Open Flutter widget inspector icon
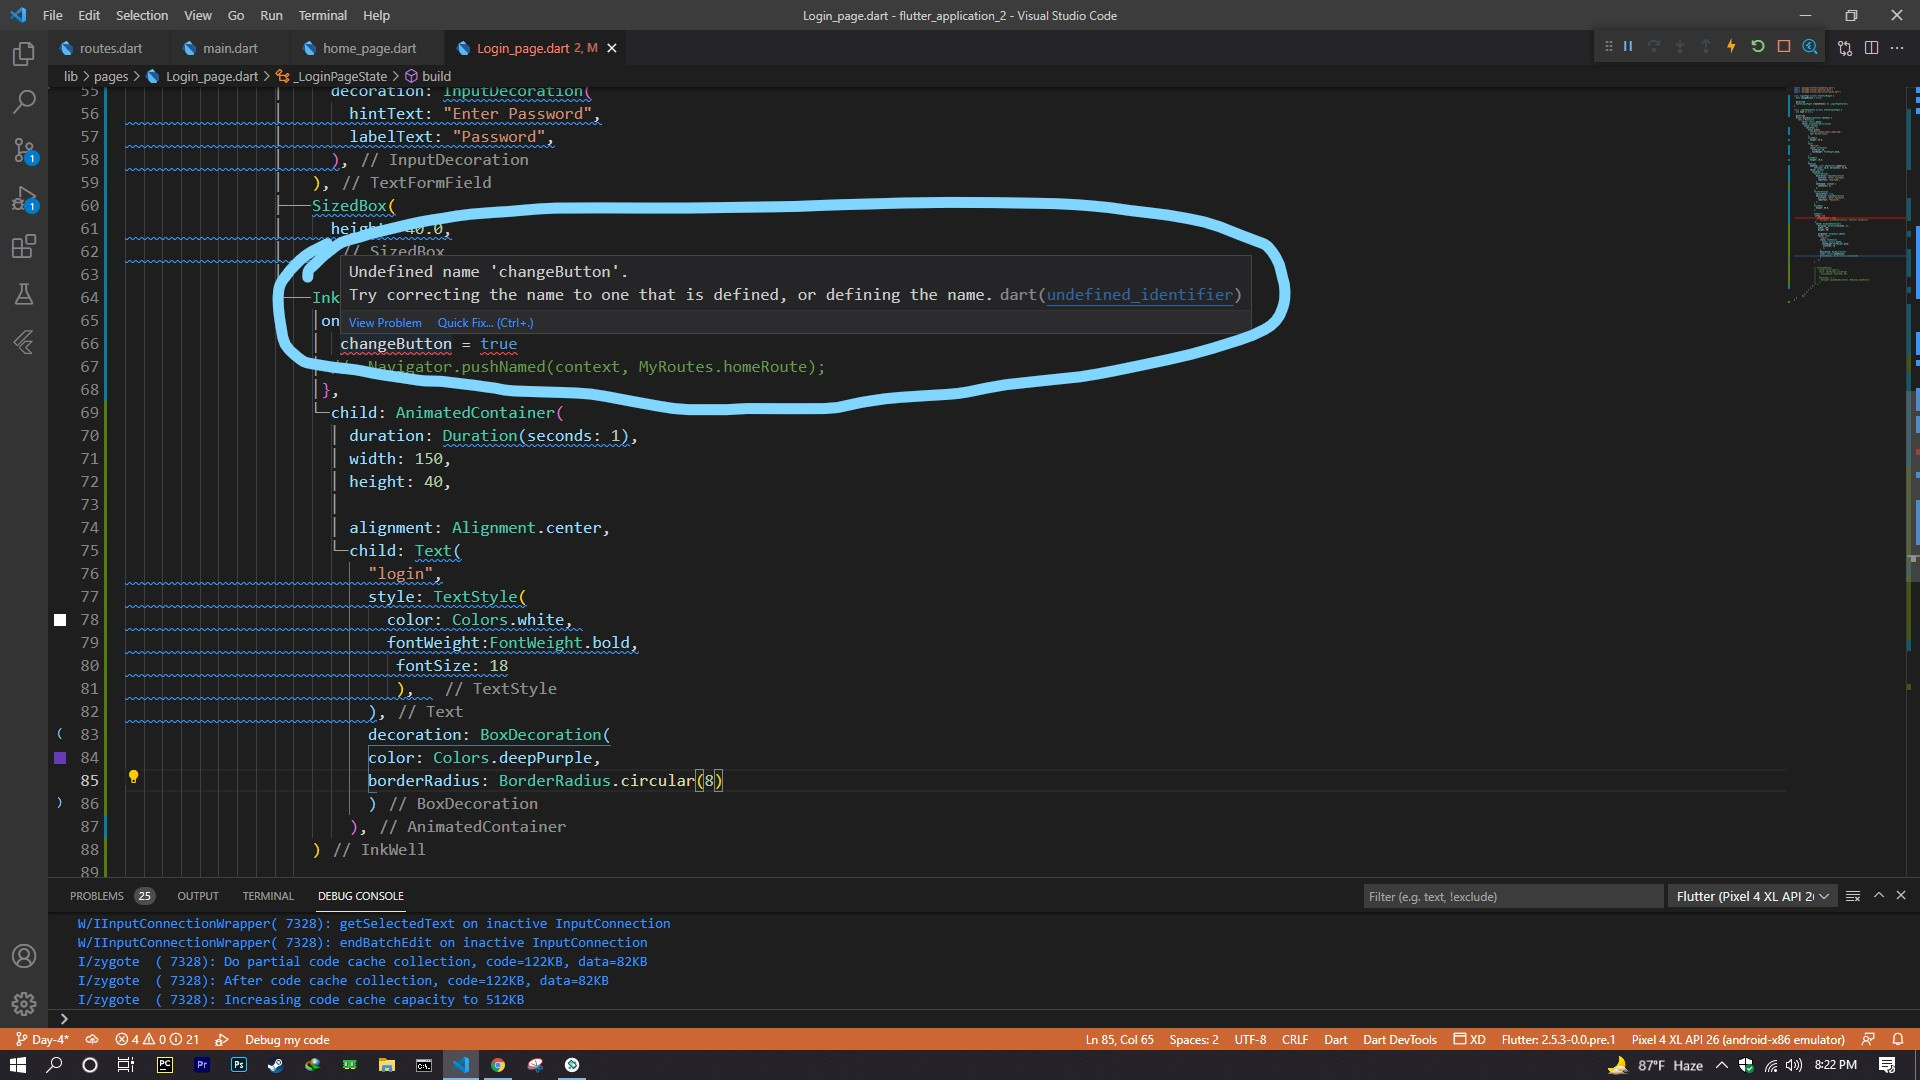Screen dimensions: 1920x1080 pos(1810,47)
